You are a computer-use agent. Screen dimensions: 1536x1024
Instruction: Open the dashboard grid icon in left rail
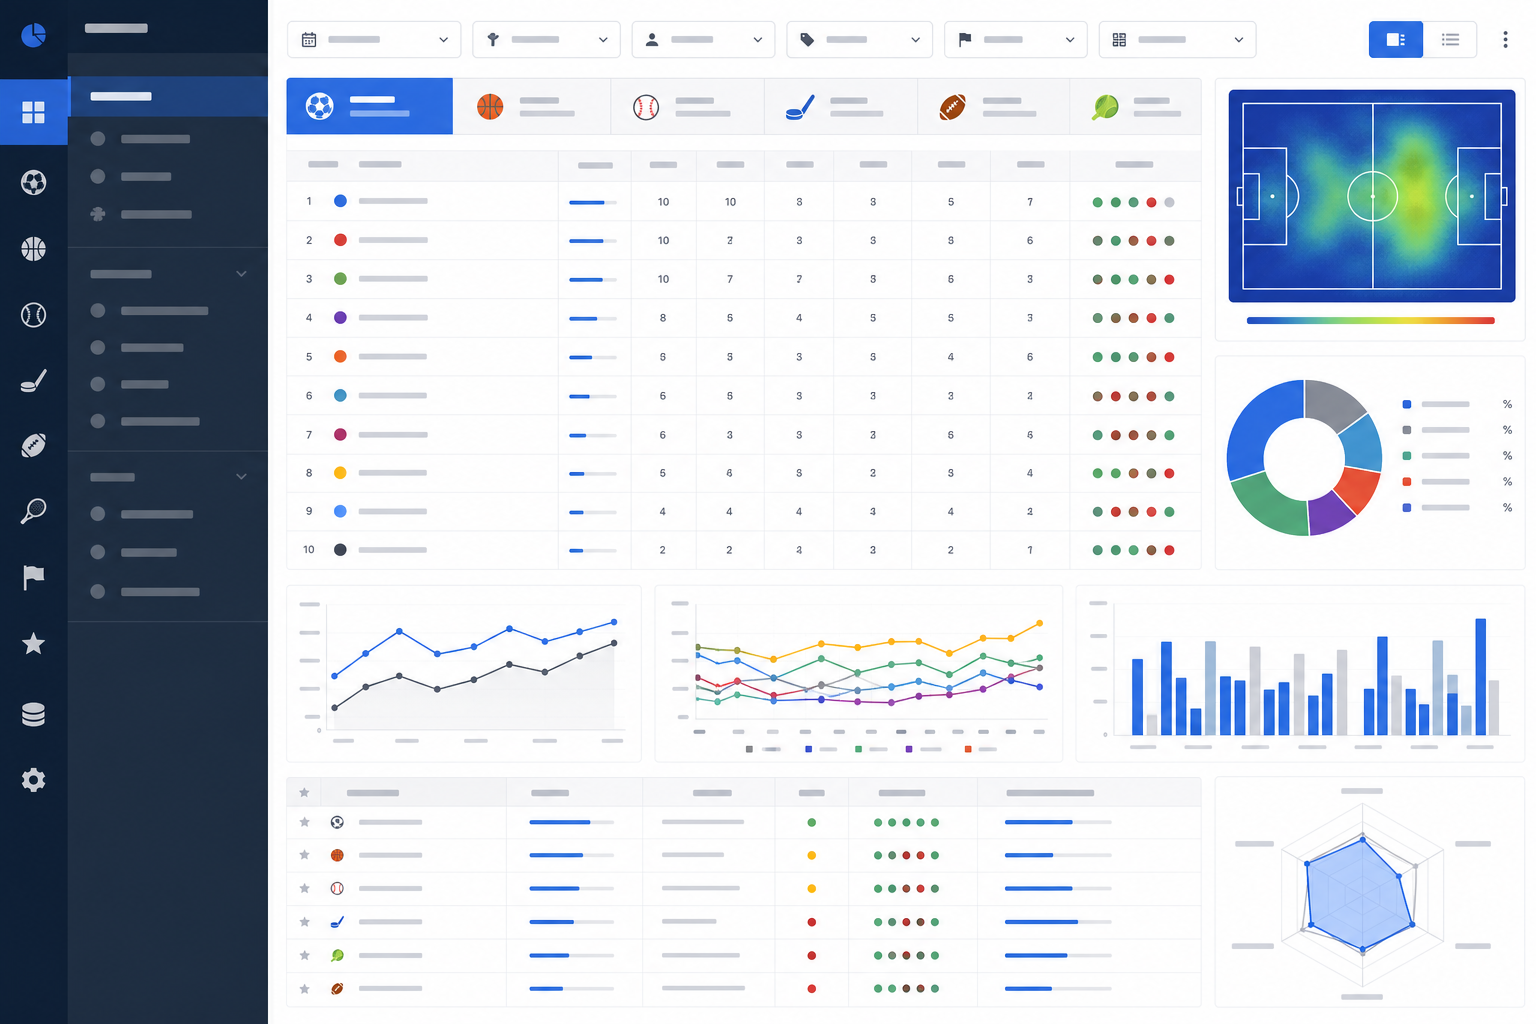pos(33,112)
